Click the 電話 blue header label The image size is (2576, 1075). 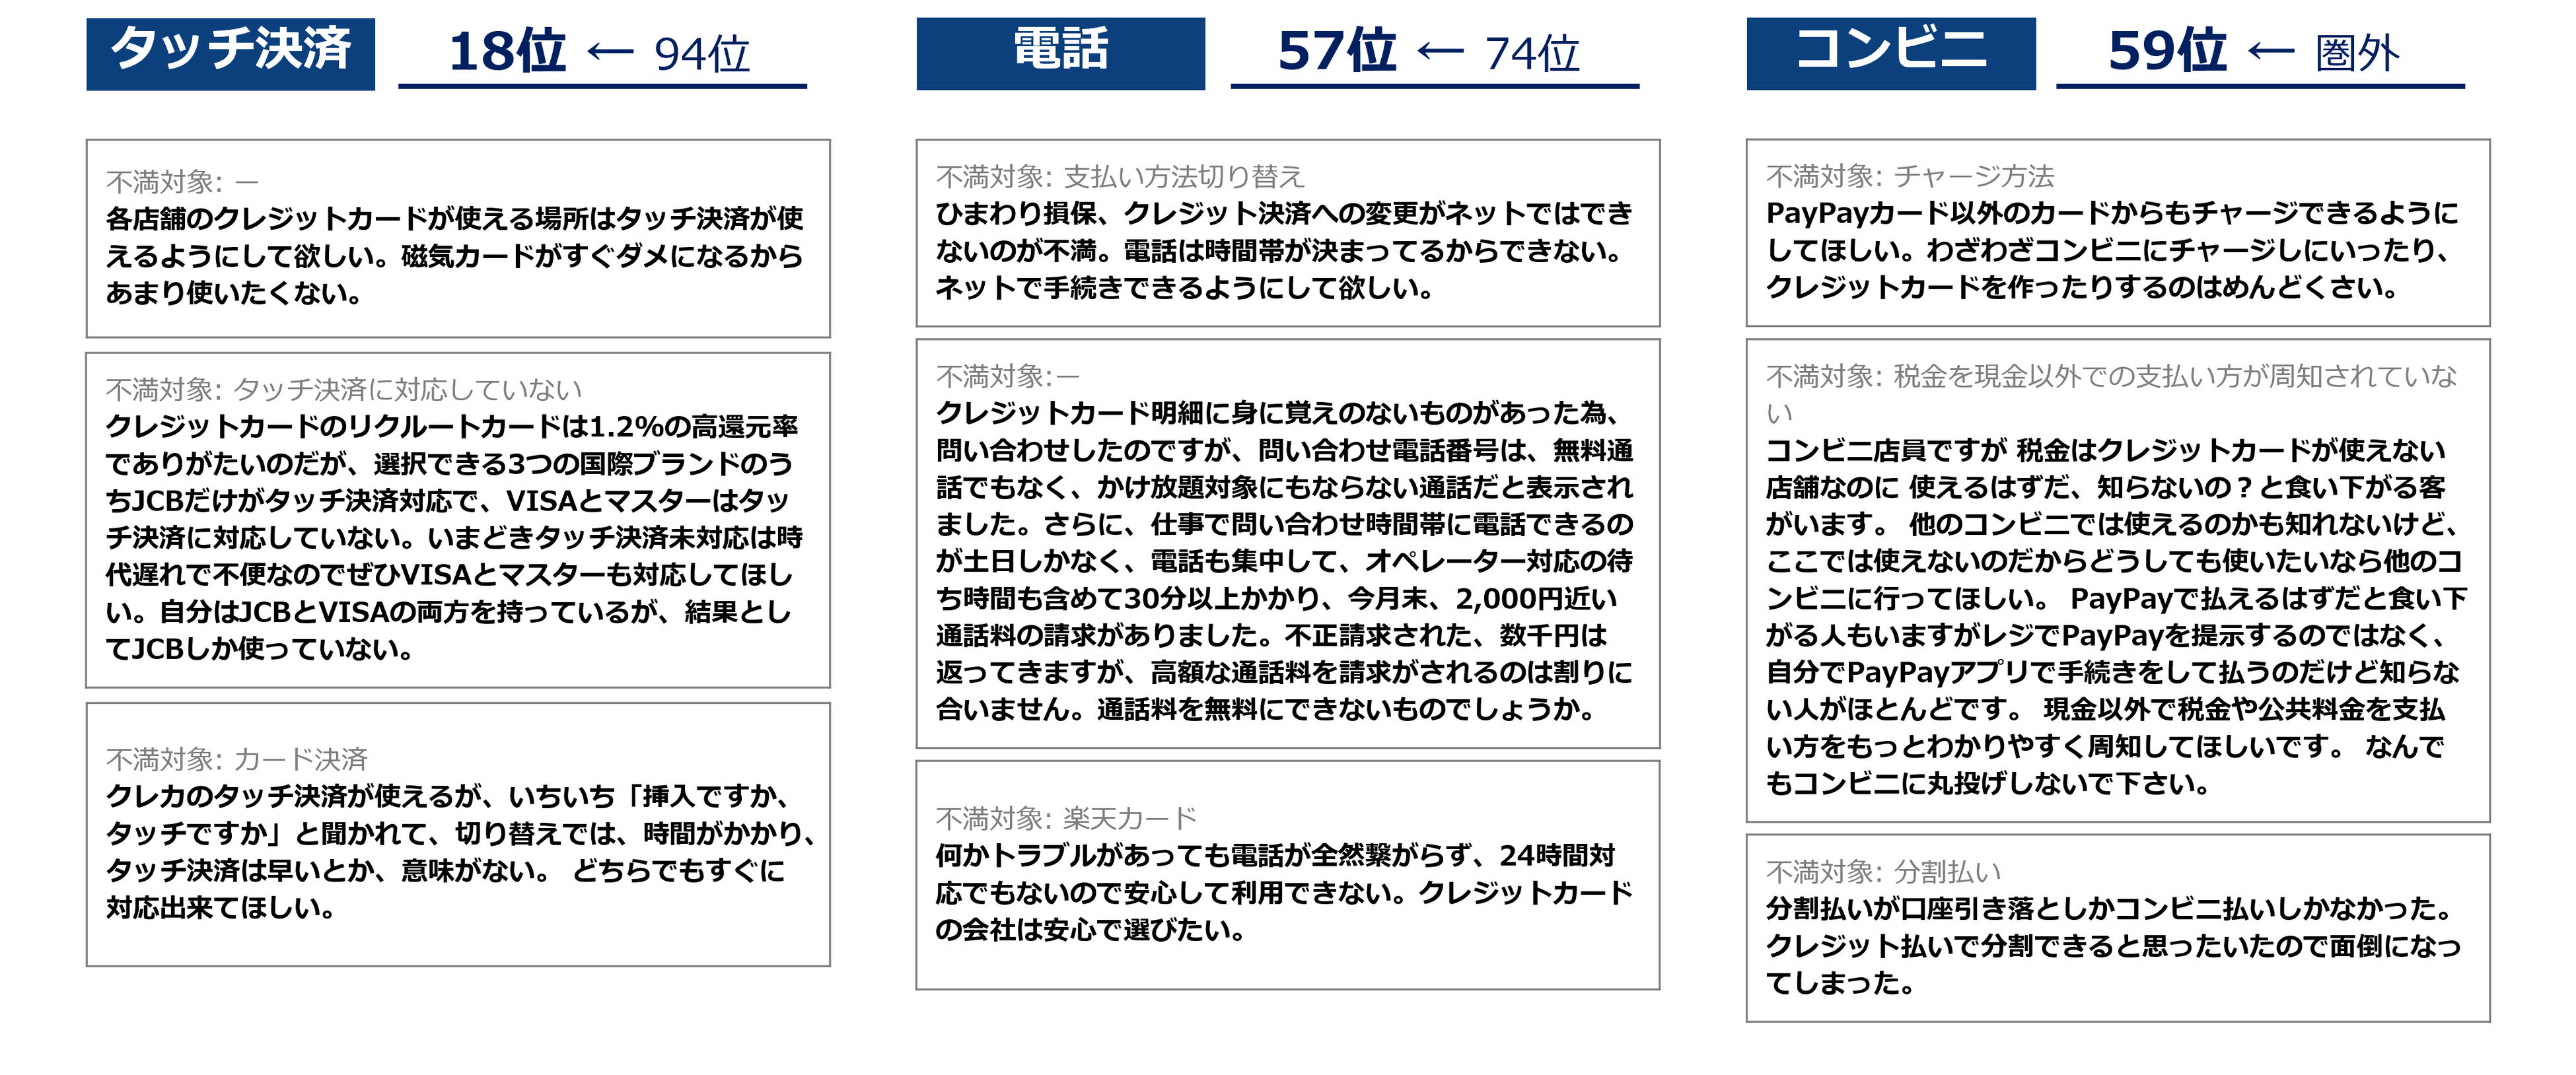[1060, 53]
